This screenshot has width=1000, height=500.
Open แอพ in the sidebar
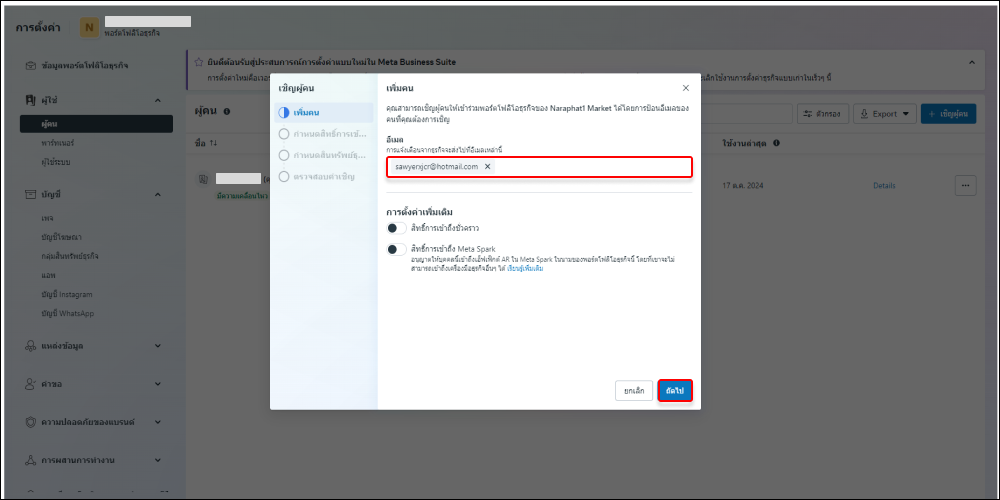[x=48, y=276]
